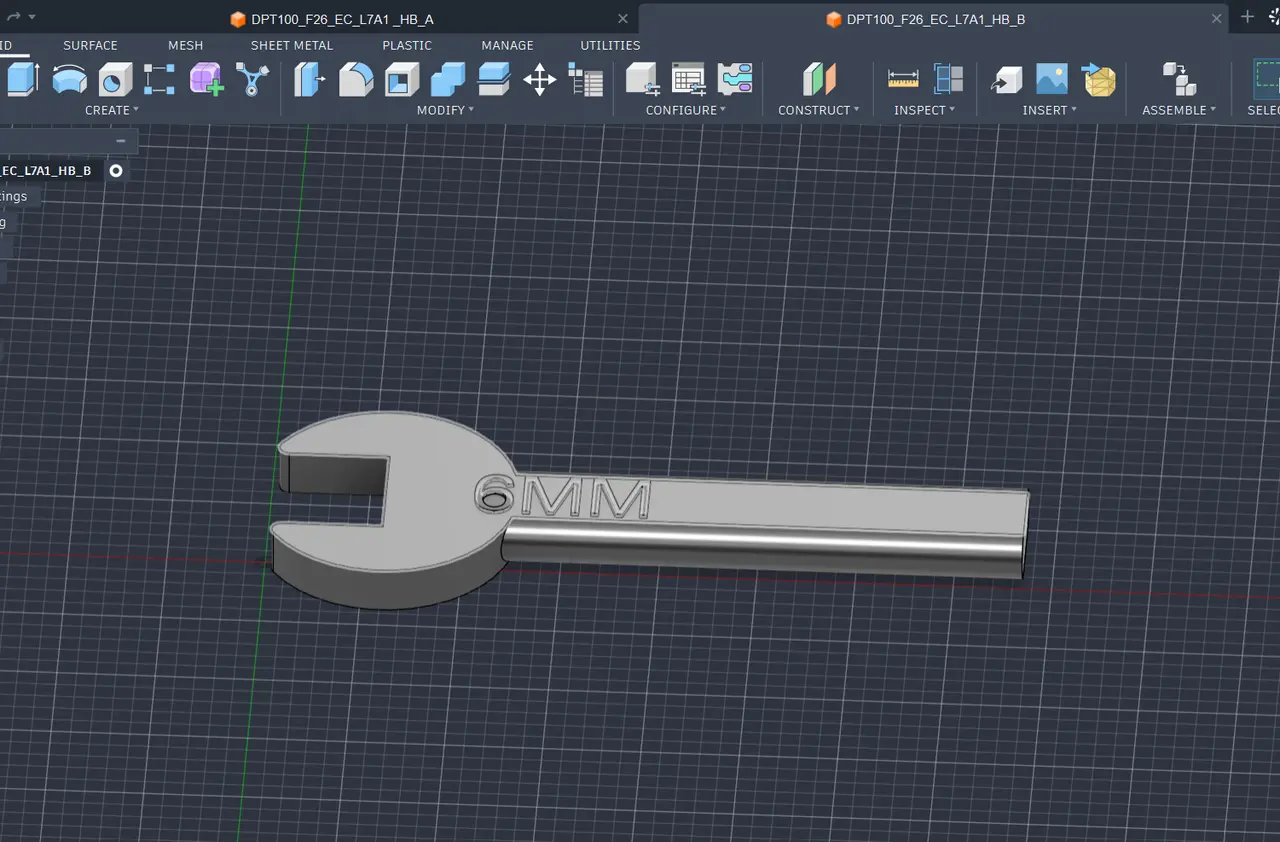The width and height of the screenshot is (1280, 842).
Task: Expand the INSERT dropdown menu
Action: [x=1050, y=110]
